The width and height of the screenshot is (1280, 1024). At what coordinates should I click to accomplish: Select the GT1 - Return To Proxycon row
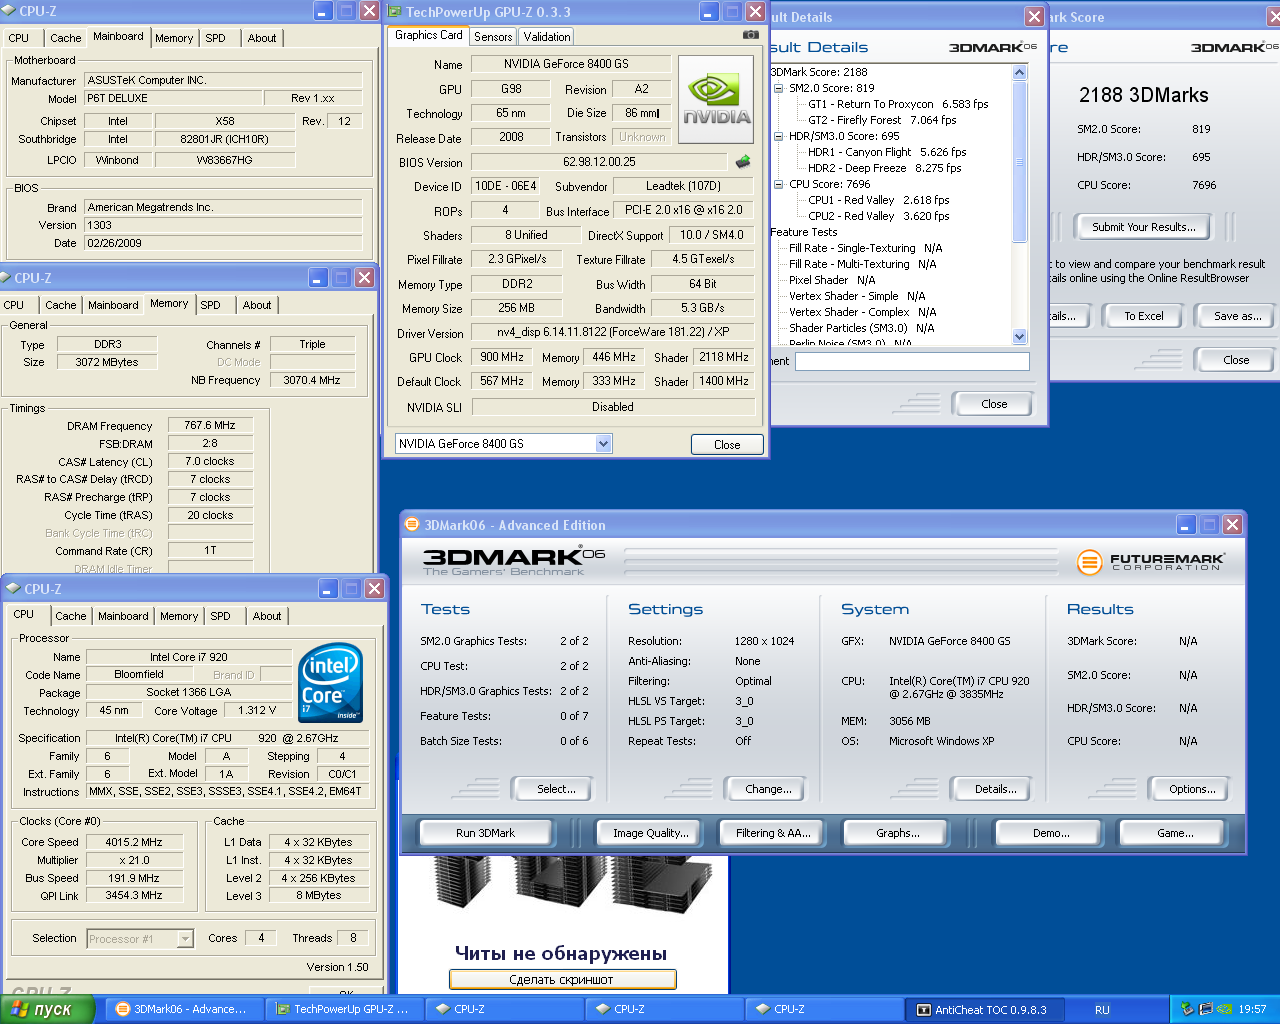898,104
